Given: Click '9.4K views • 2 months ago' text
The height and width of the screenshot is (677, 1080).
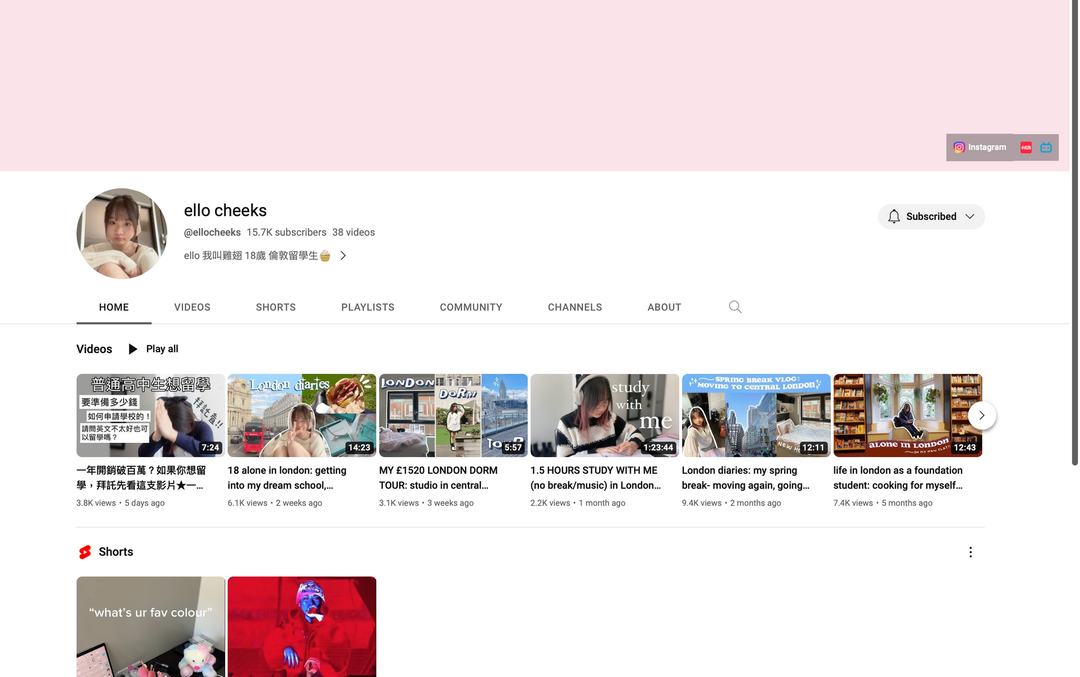Looking at the screenshot, I should pyautogui.click(x=731, y=503).
